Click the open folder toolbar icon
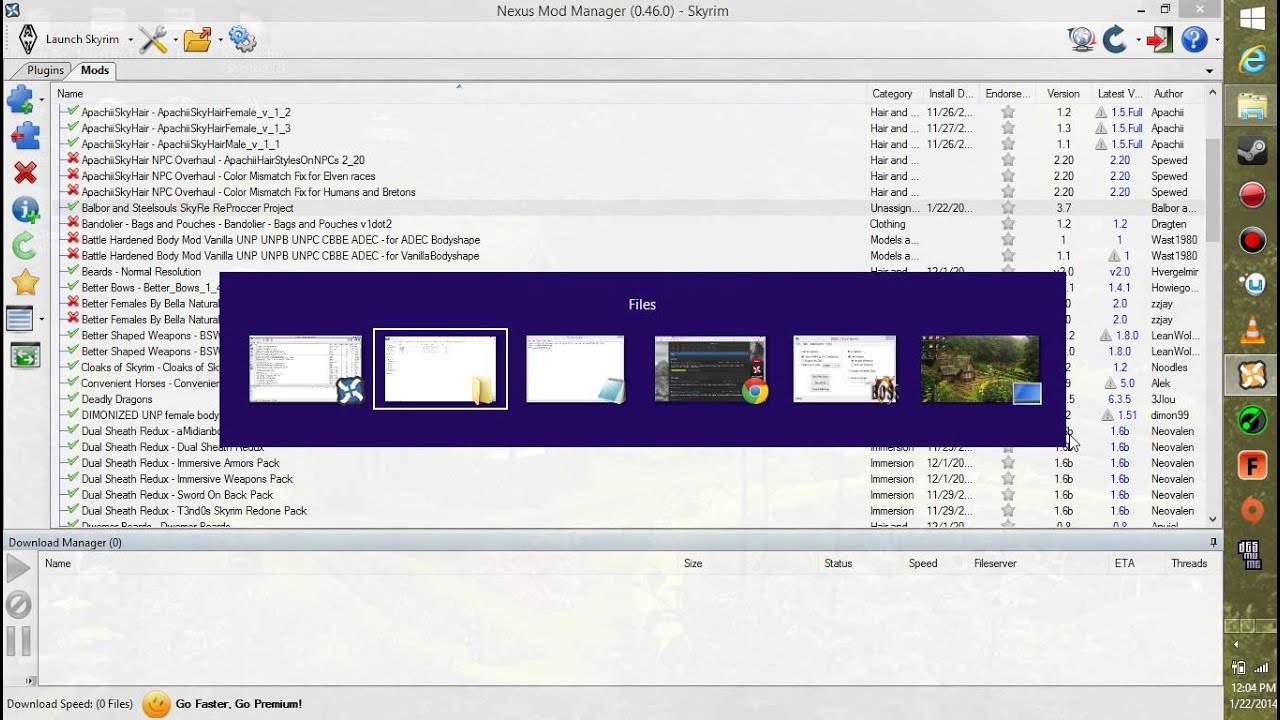This screenshot has height=720, width=1280. click(x=198, y=39)
